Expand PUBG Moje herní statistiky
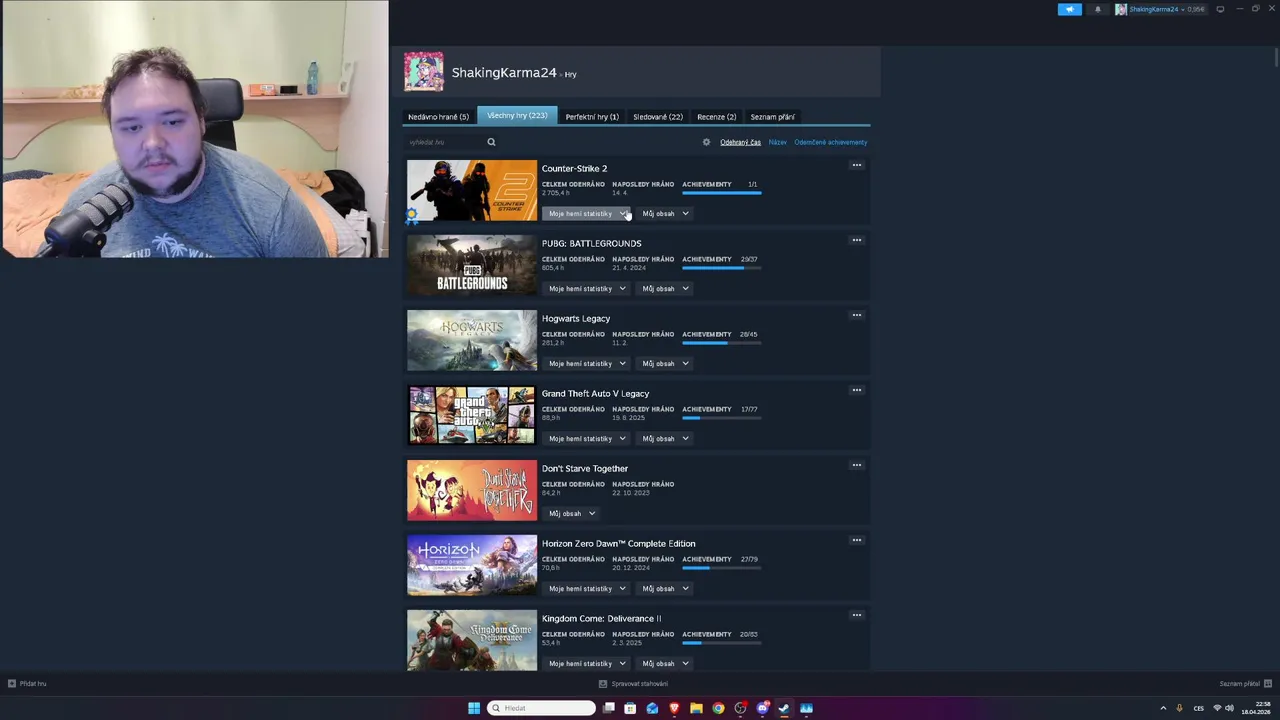This screenshot has height=720, width=1280. 587,288
